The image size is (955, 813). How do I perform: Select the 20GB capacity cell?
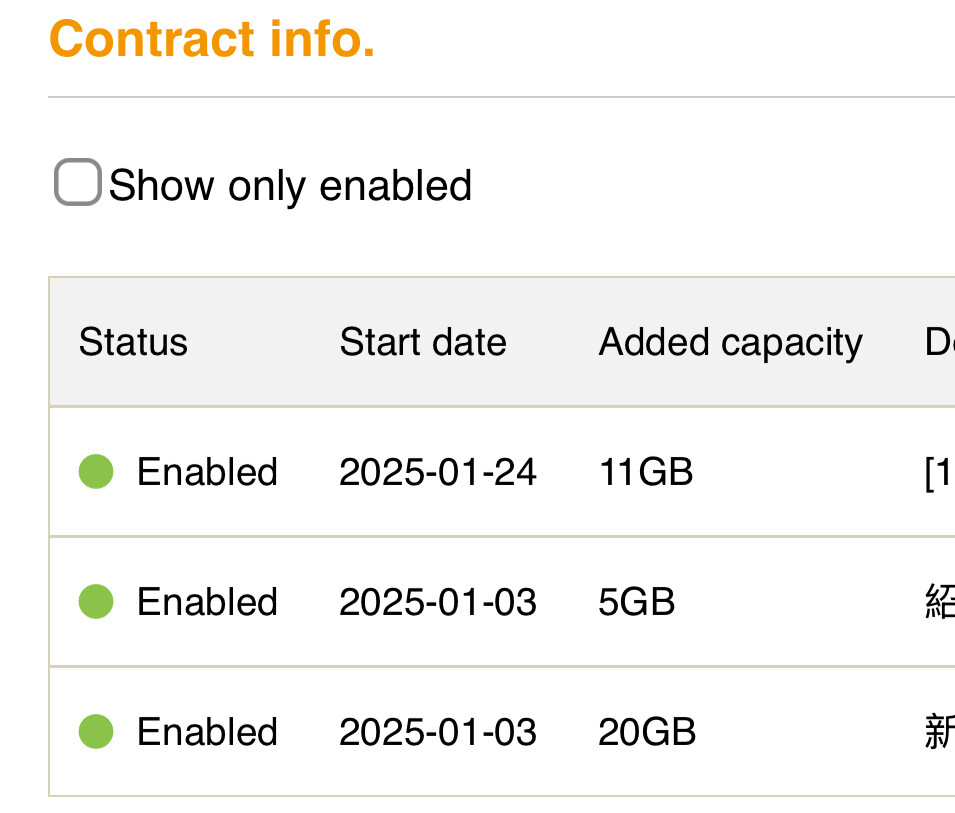[x=647, y=732]
